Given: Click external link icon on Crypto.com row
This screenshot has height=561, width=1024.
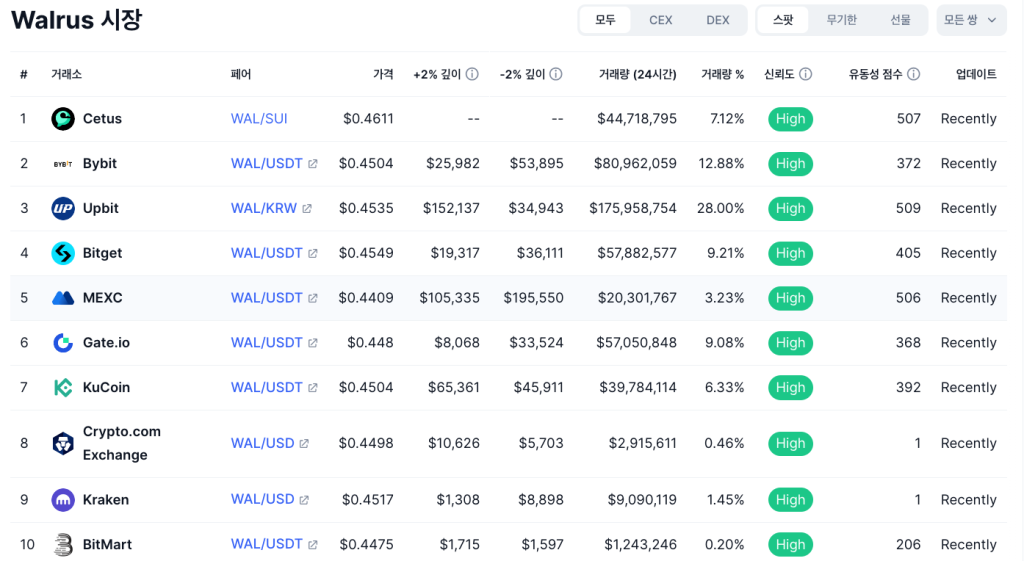Looking at the screenshot, I should [304, 443].
